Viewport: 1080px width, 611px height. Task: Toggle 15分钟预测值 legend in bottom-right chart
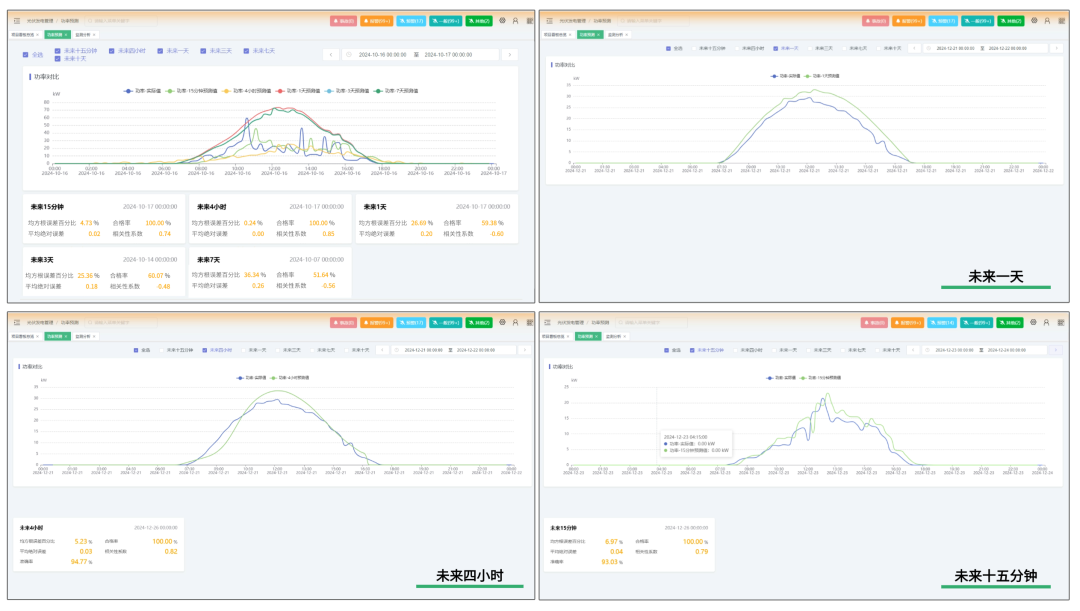coord(822,377)
